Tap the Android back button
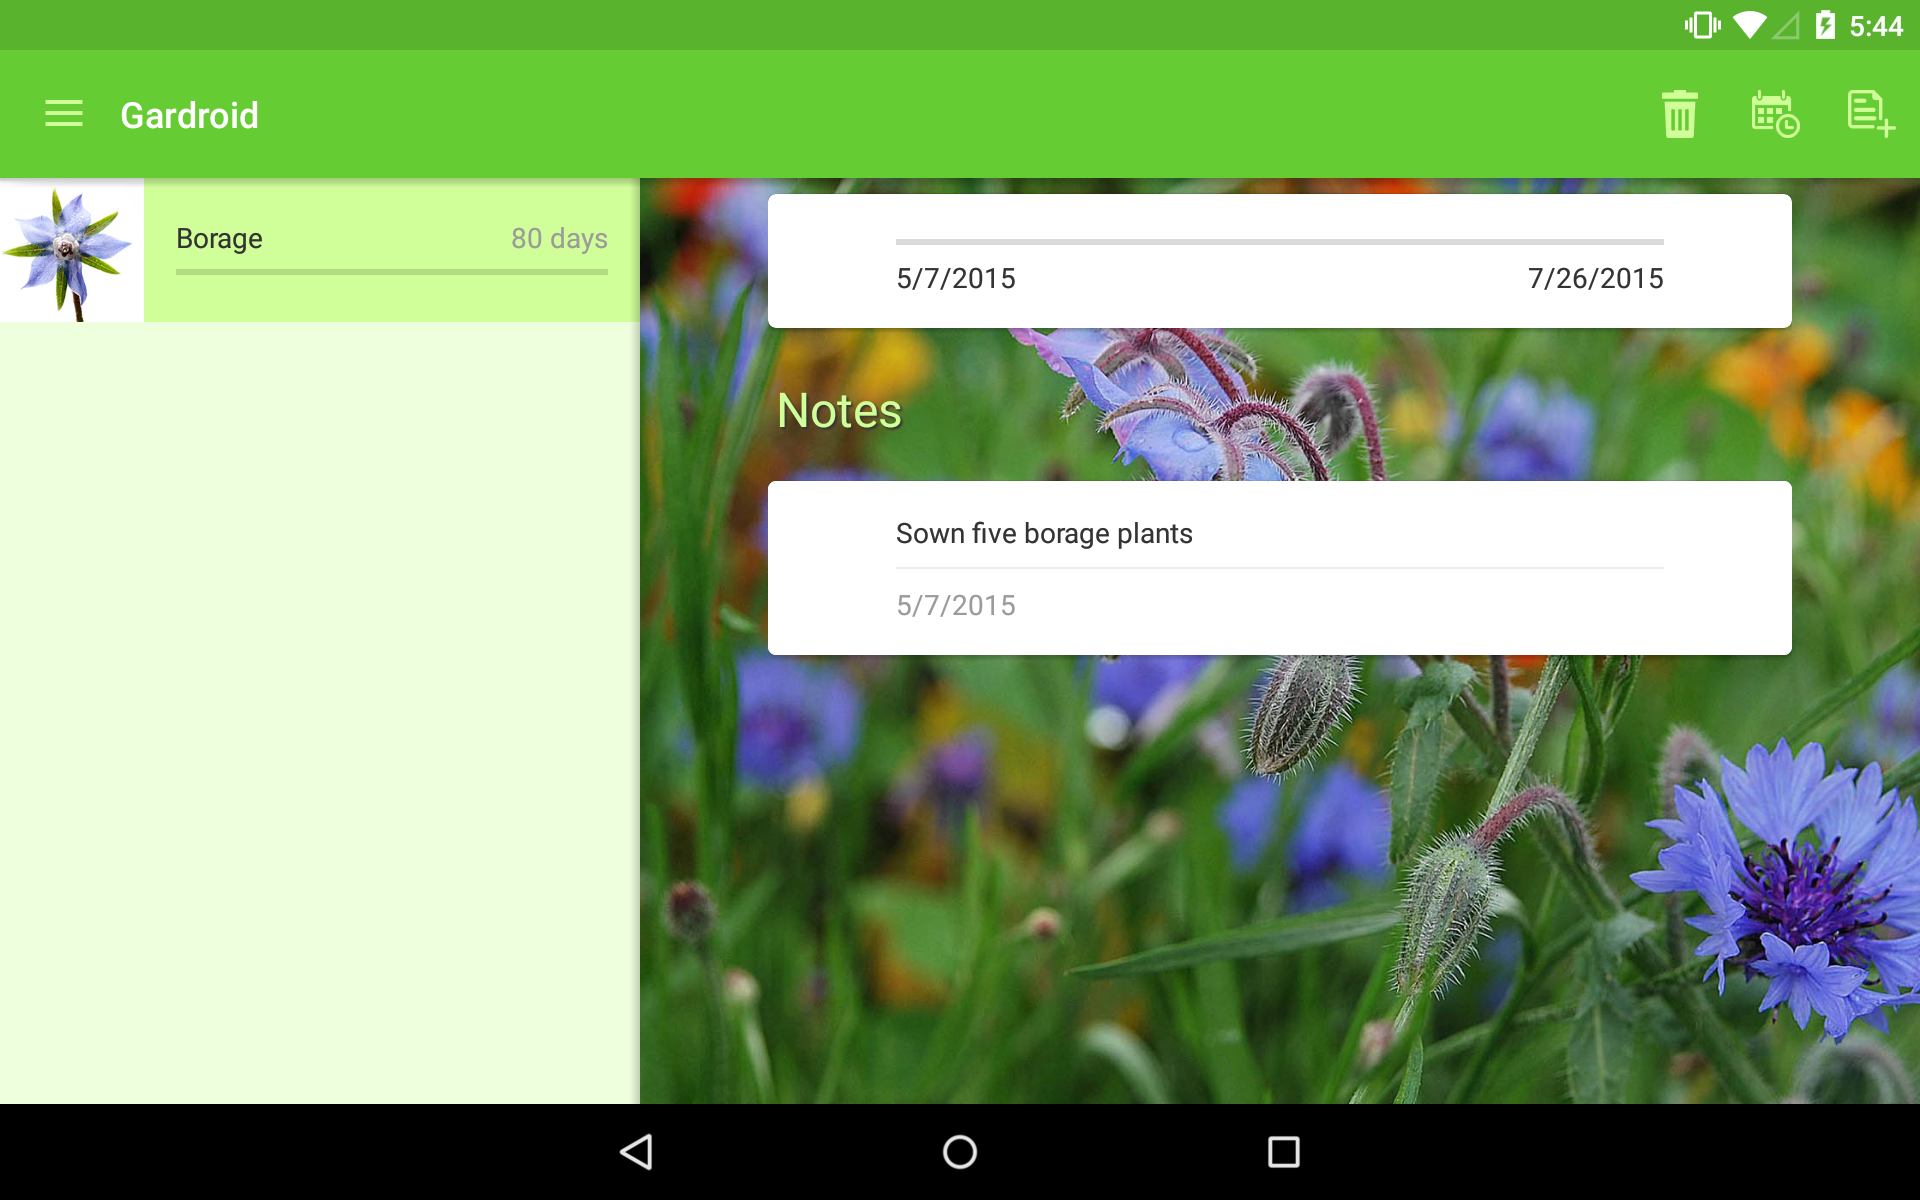The image size is (1920, 1200). 637,1152
